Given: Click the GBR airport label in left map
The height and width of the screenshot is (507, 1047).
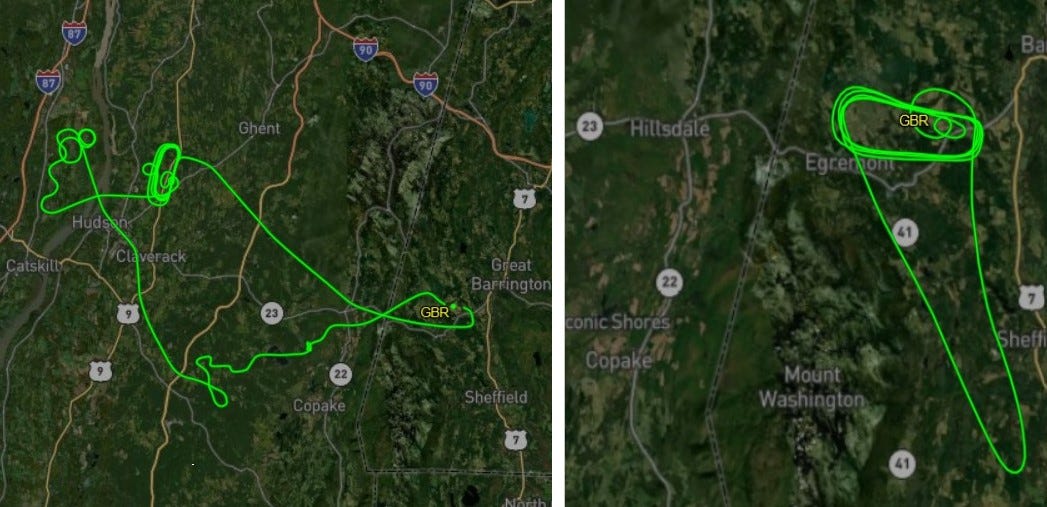Looking at the screenshot, I should (x=435, y=311).
